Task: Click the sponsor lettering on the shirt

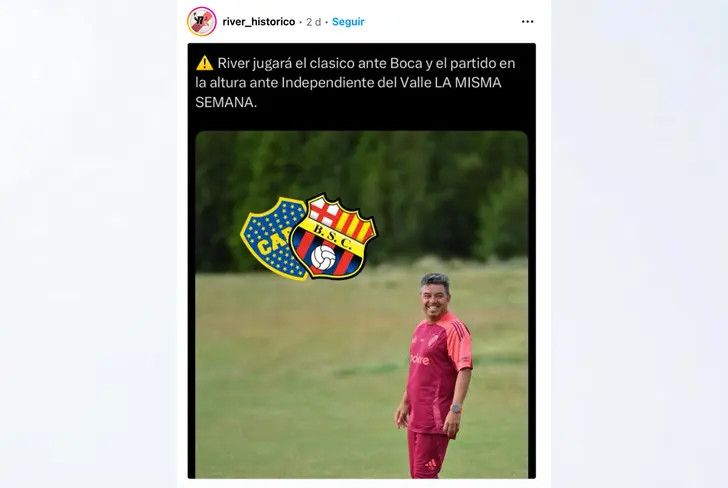Action: 420,359
